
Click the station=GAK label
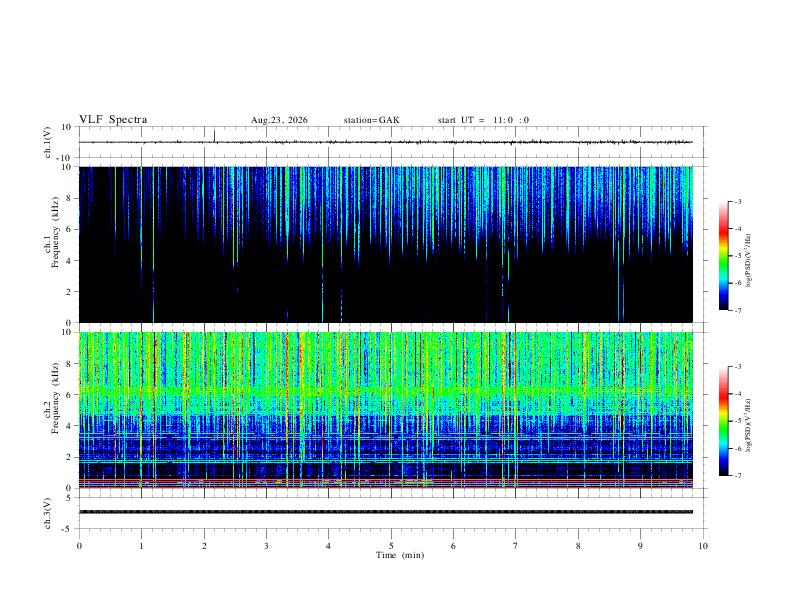(371, 120)
